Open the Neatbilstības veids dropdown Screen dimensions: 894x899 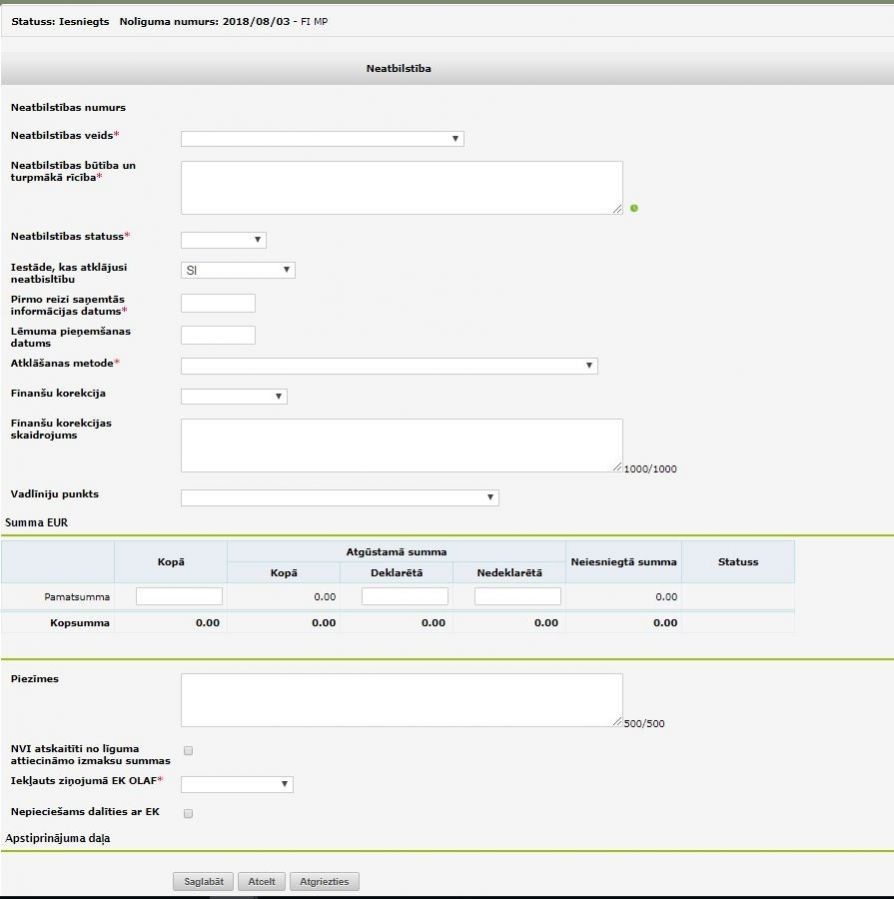click(x=322, y=139)
